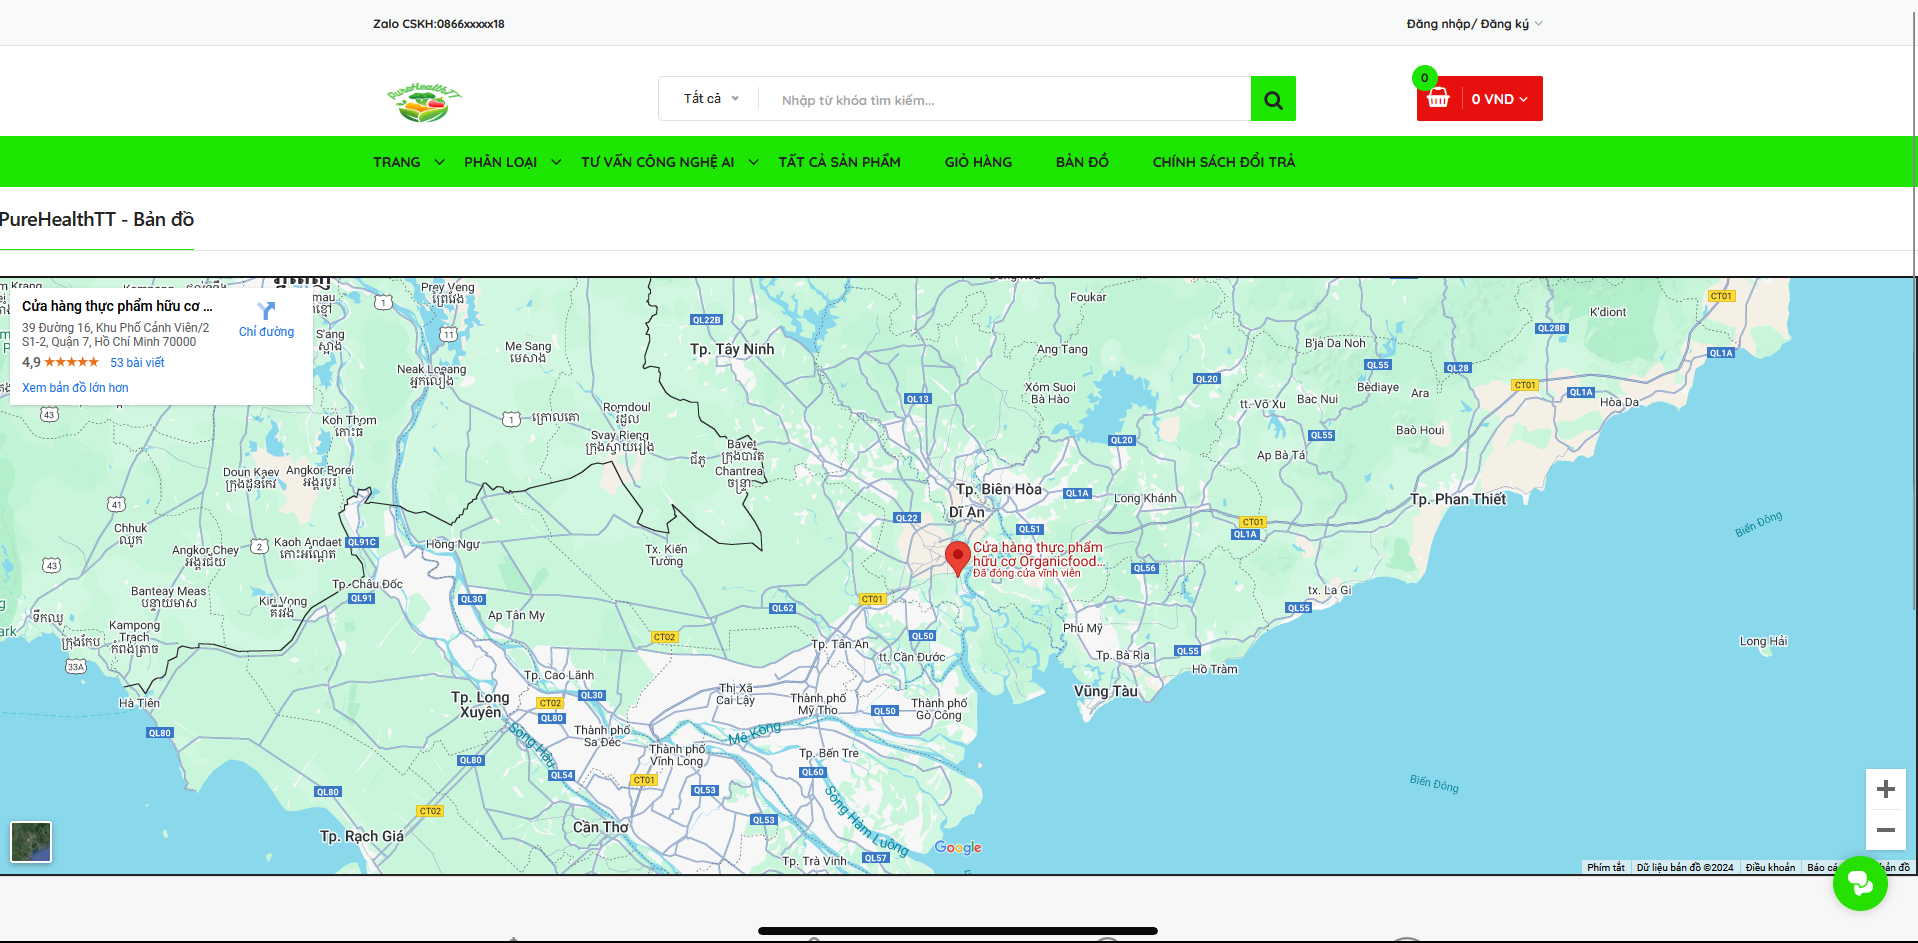The image size is (1918, 943).
Task: Zoom in the map with plus button
Action: pyautogui.click(x=1885, y=789)
